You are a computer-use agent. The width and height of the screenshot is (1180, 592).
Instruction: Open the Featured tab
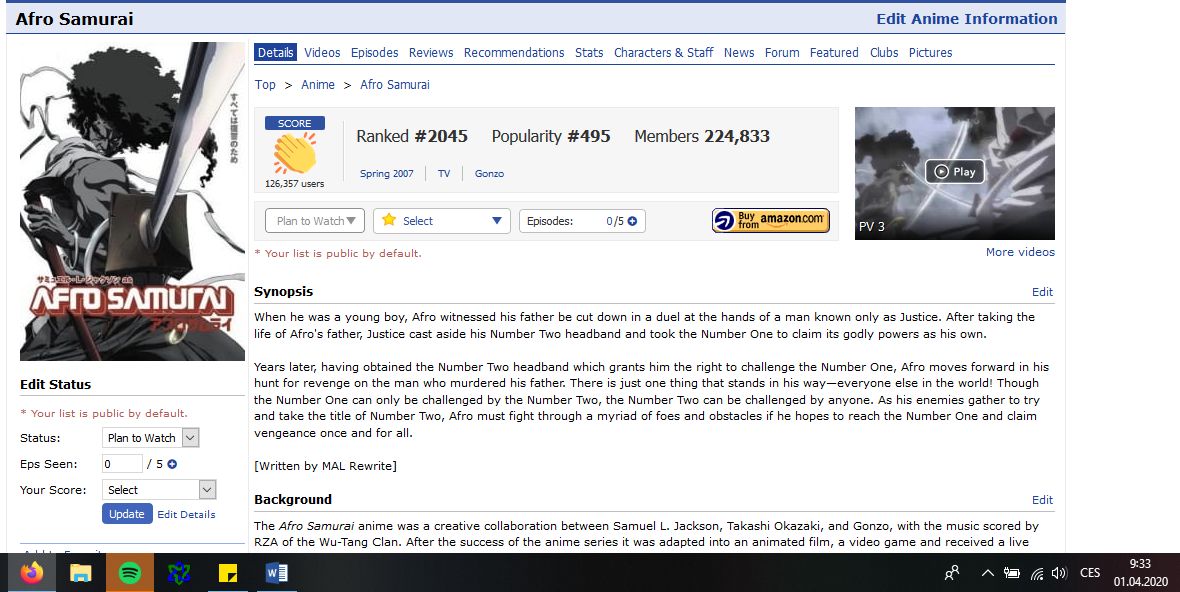click(834, 53)
